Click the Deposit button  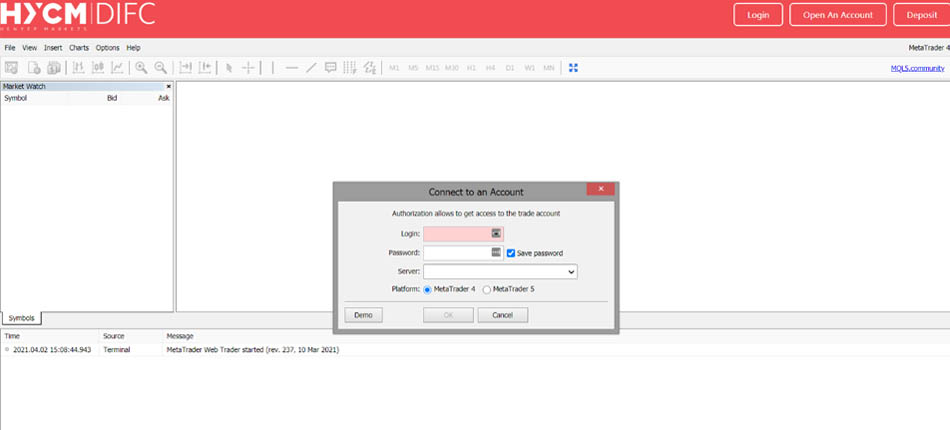(922, 15)
